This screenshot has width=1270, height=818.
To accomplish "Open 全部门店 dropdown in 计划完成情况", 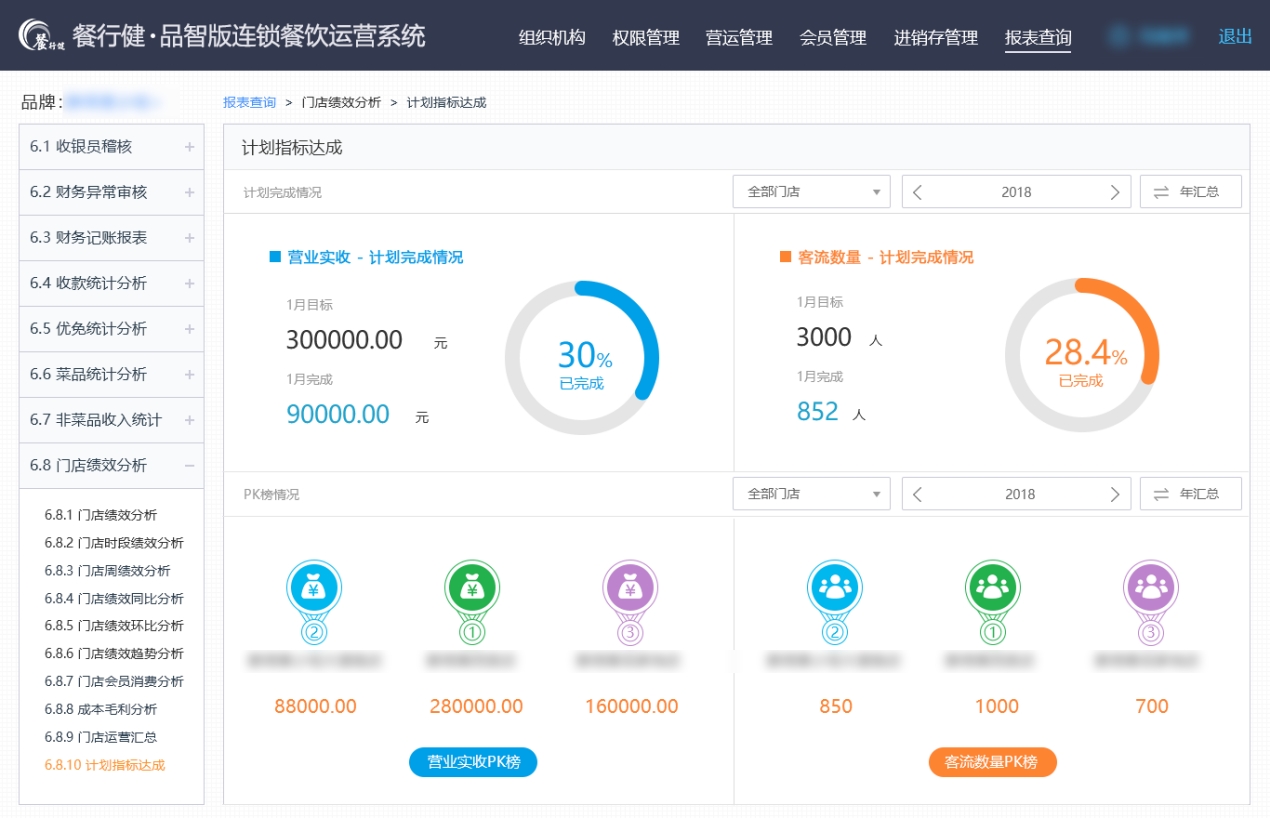I will tap(811, 192).
